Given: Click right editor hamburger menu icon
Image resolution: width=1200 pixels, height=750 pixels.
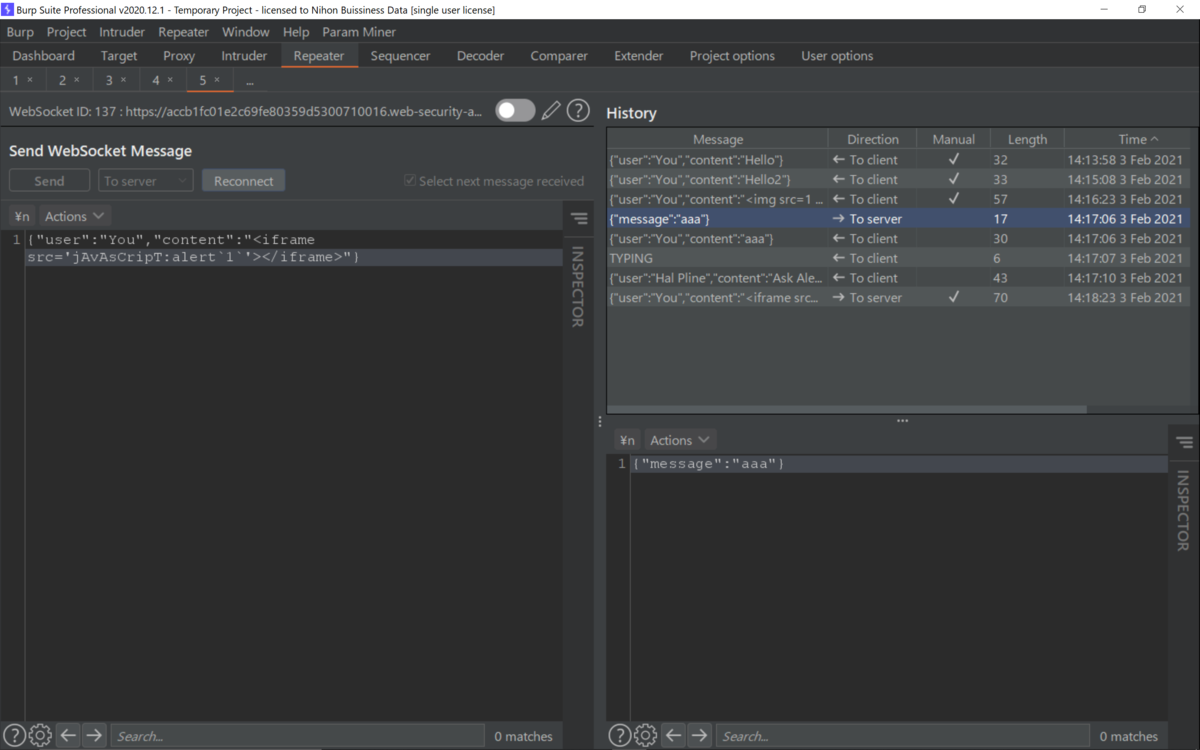Looking at the screenshot, I should click(1184, 442).
